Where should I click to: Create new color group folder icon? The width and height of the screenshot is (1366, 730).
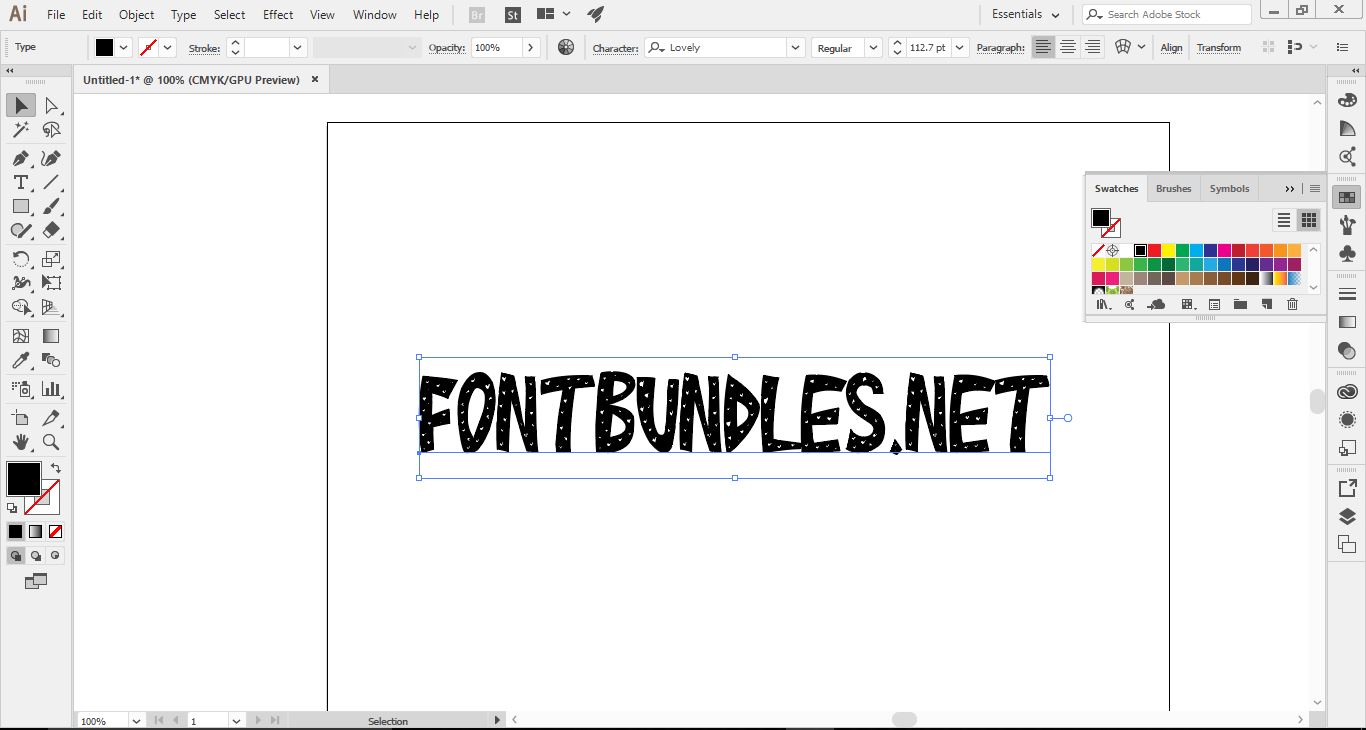(x=1240, y=304)
